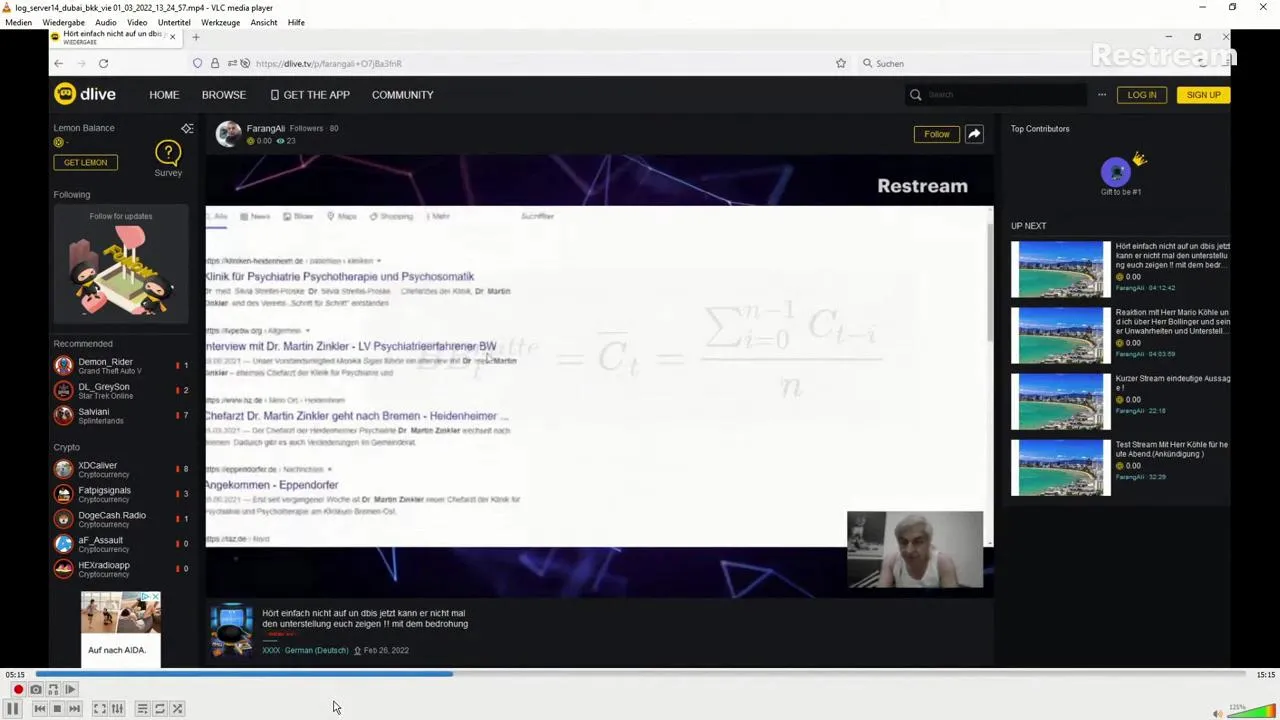Click the LOG IN button

click(1142, 95)
